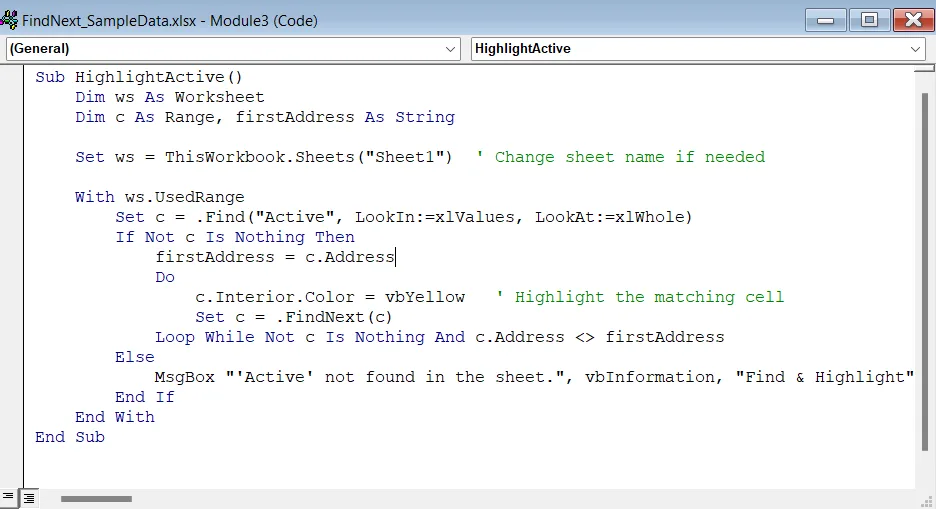Click 'firstAddress As String' declaration text
This screenshot has width=936, height=509.
[345, 117]
